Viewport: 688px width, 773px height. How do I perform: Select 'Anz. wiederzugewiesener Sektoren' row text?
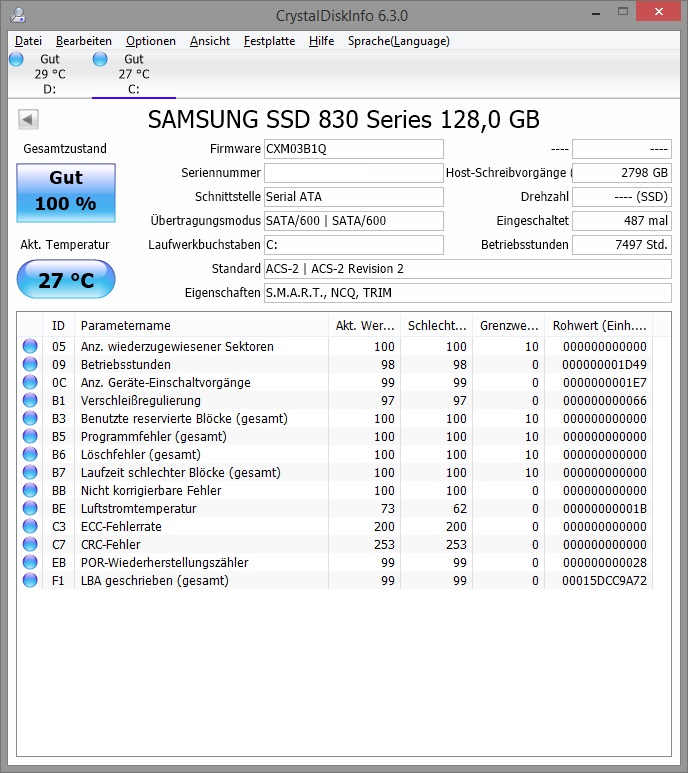tap(177, 347)
